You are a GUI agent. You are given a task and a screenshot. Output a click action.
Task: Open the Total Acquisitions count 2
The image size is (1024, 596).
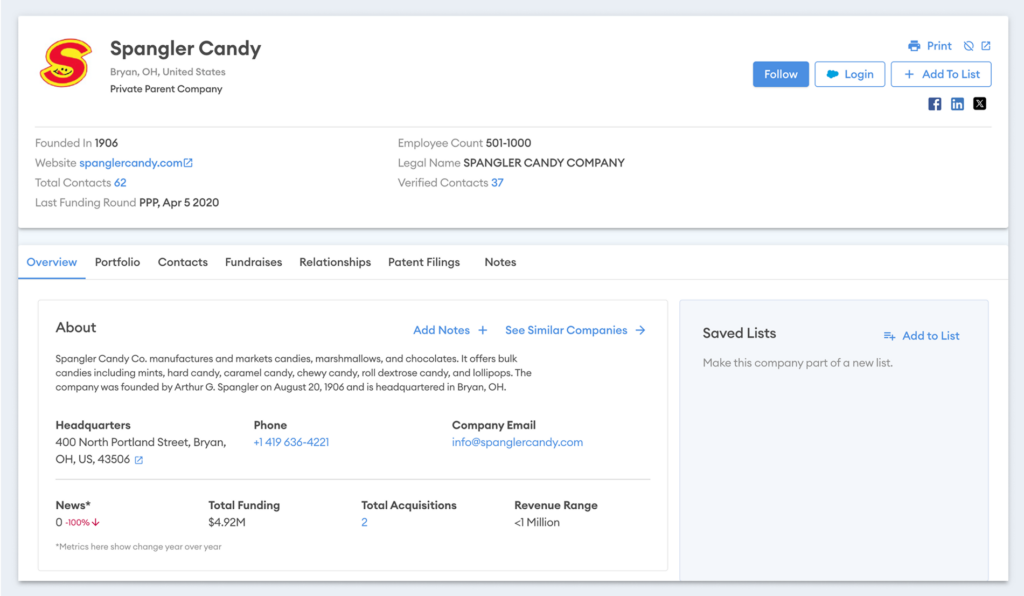[364, 522]
